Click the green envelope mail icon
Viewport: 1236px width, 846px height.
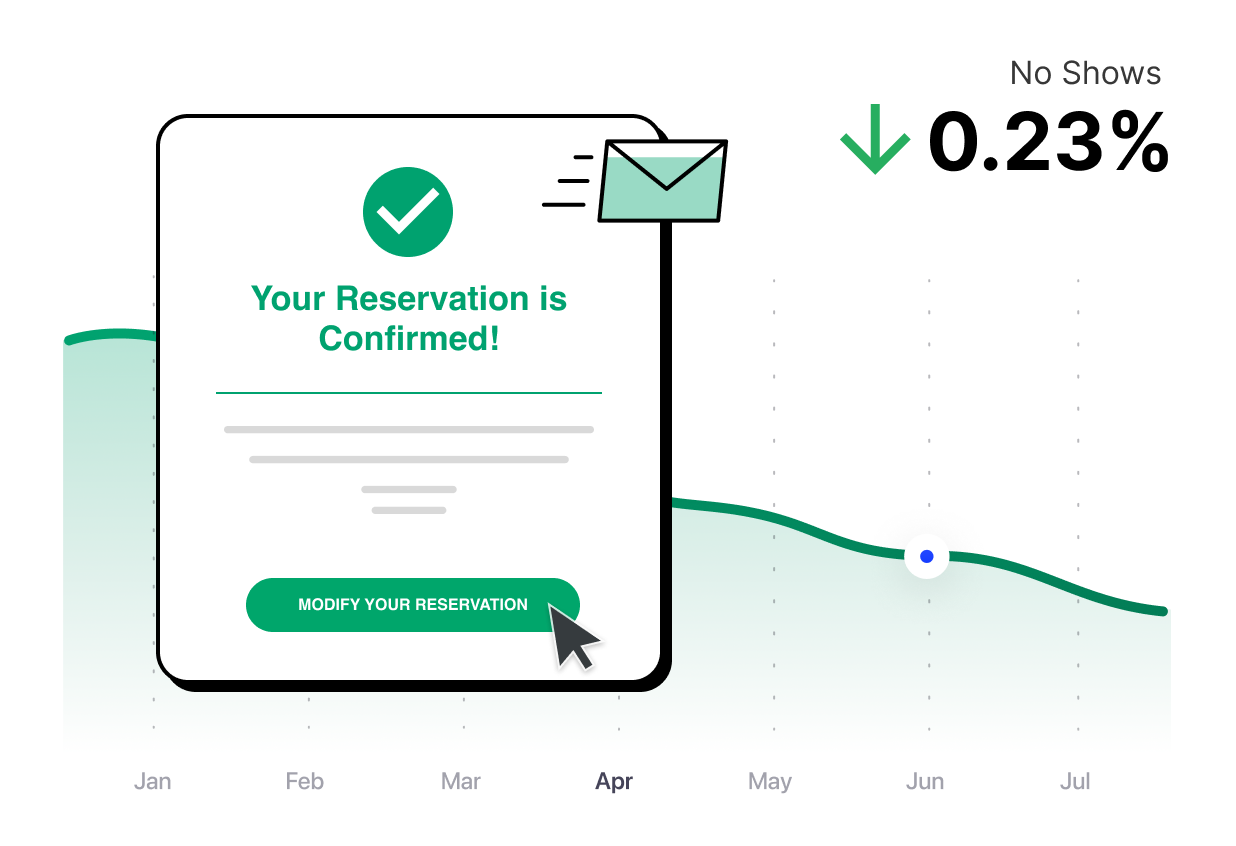coord(662,181)
